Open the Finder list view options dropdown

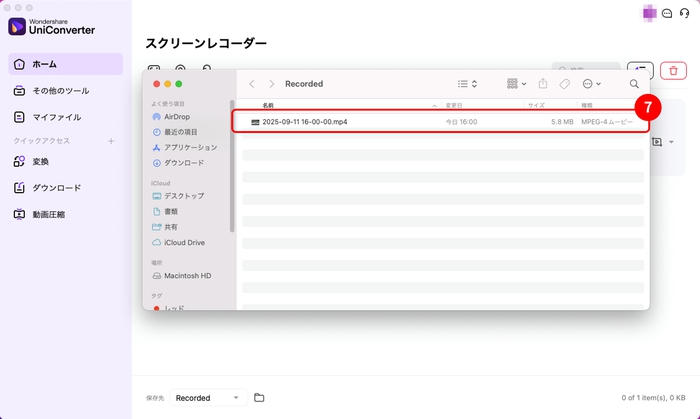[x=467, y=84]
